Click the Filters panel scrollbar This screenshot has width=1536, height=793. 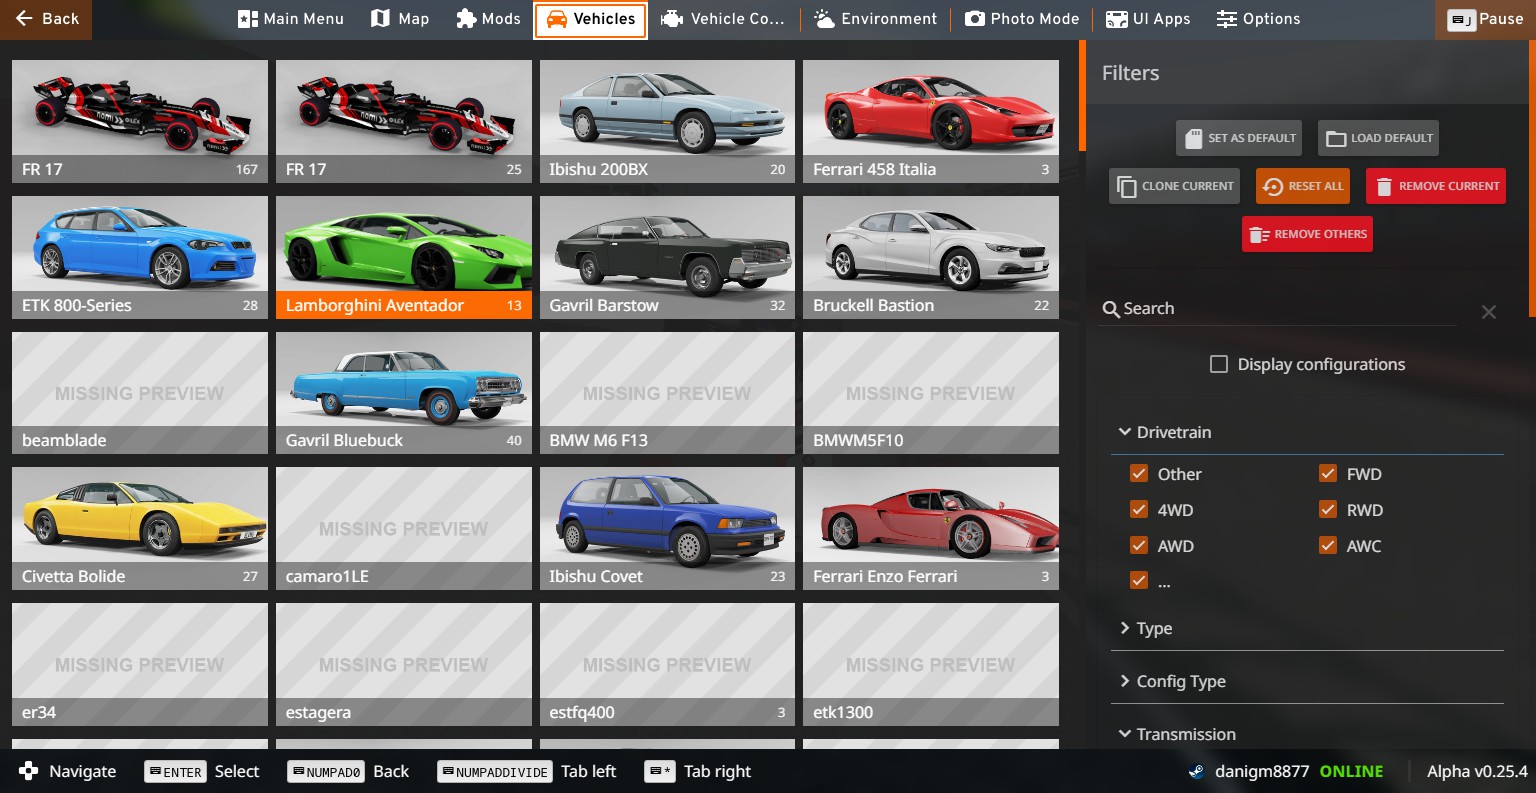[1531, 180]
